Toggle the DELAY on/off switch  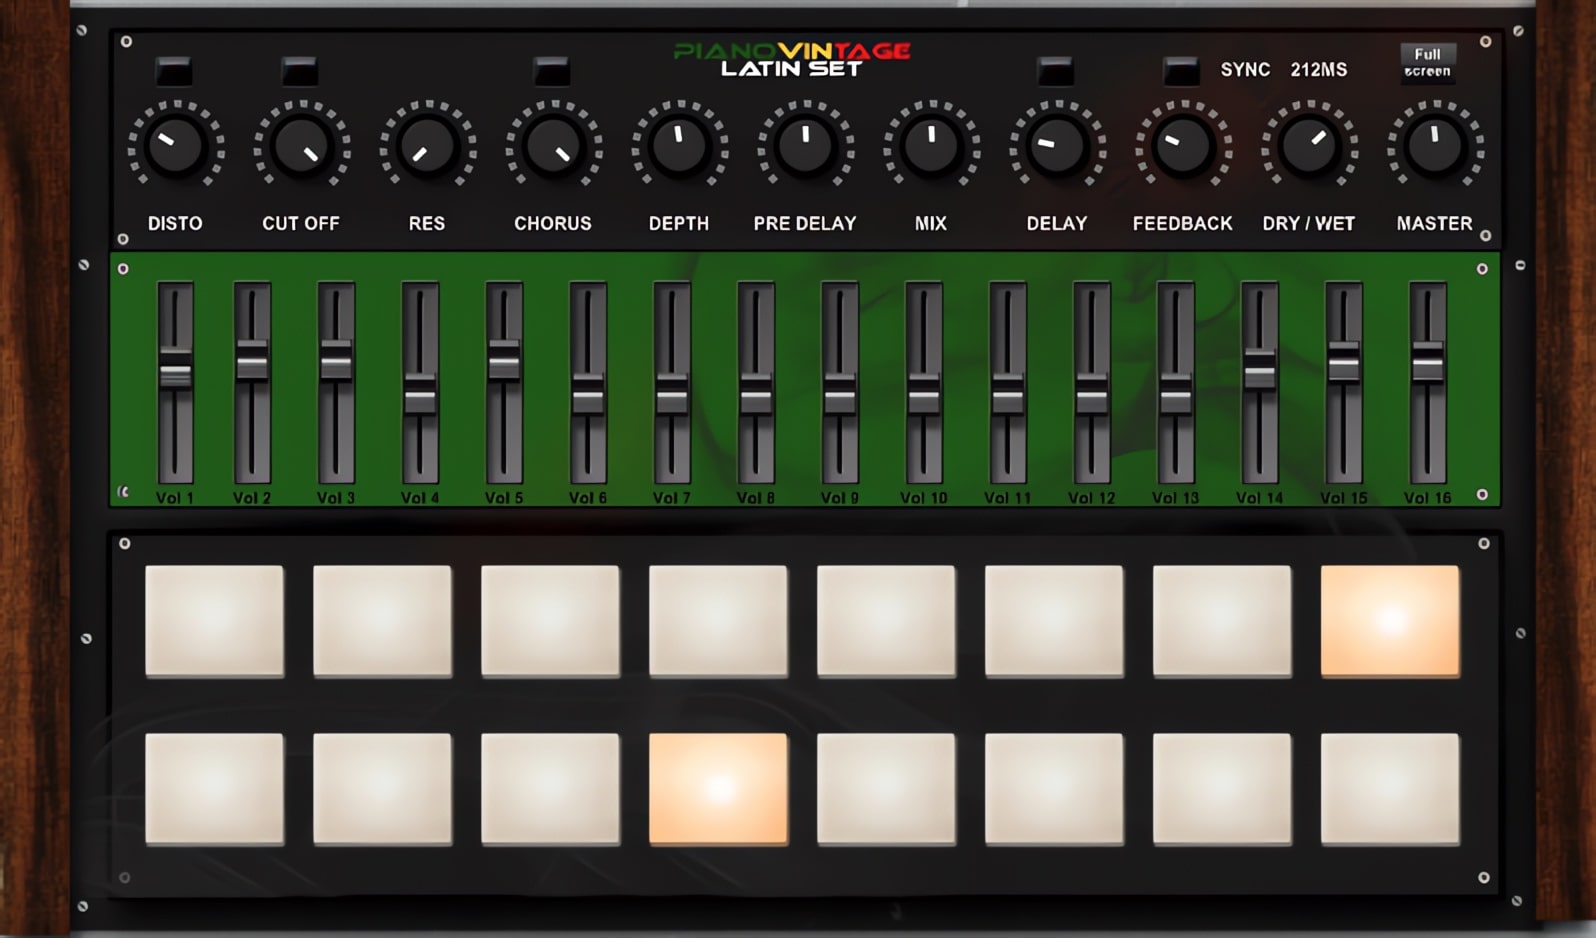point(1056,71)
